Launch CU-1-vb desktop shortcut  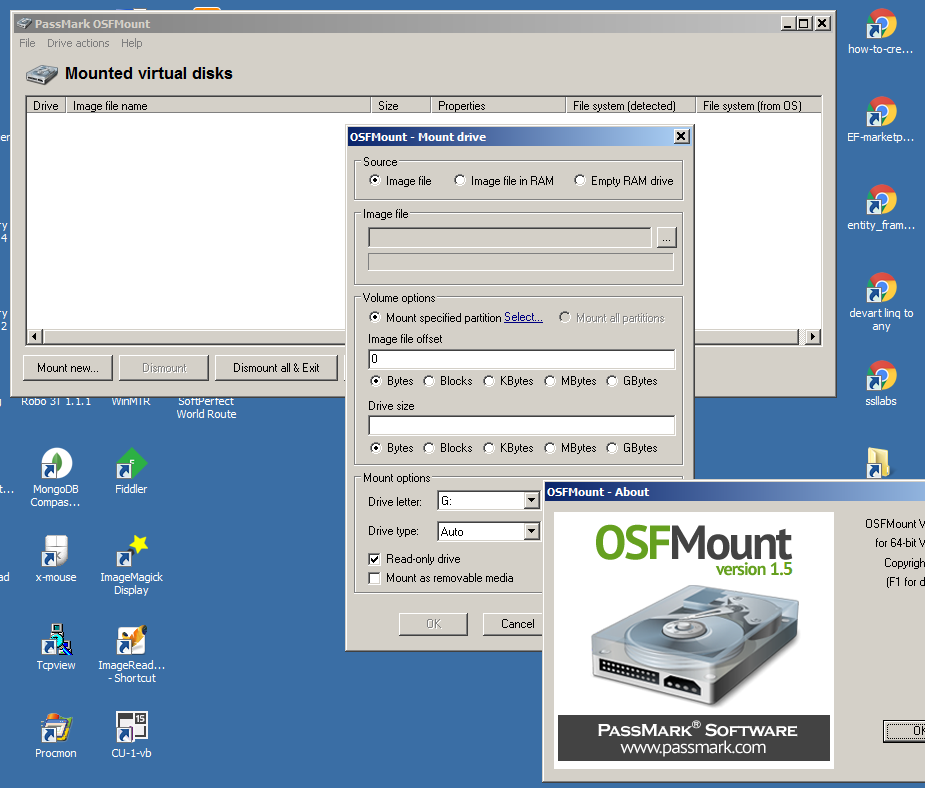(131, 727)
